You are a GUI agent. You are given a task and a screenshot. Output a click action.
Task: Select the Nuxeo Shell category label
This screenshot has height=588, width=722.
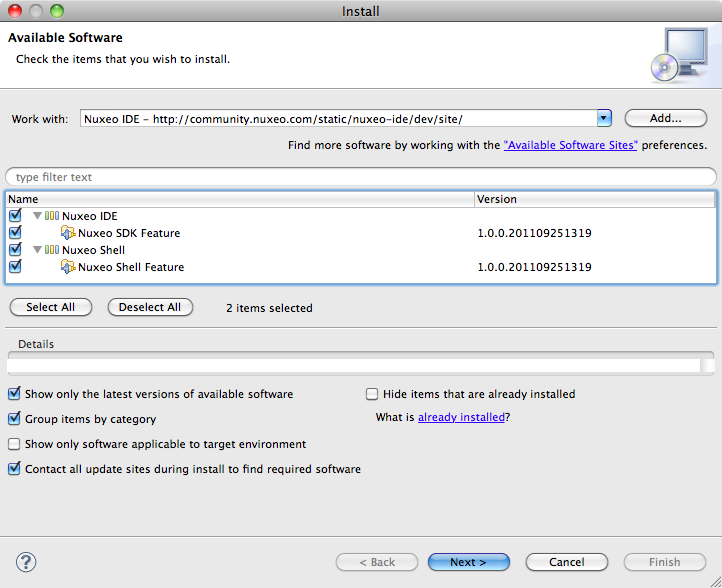(93, 250)
